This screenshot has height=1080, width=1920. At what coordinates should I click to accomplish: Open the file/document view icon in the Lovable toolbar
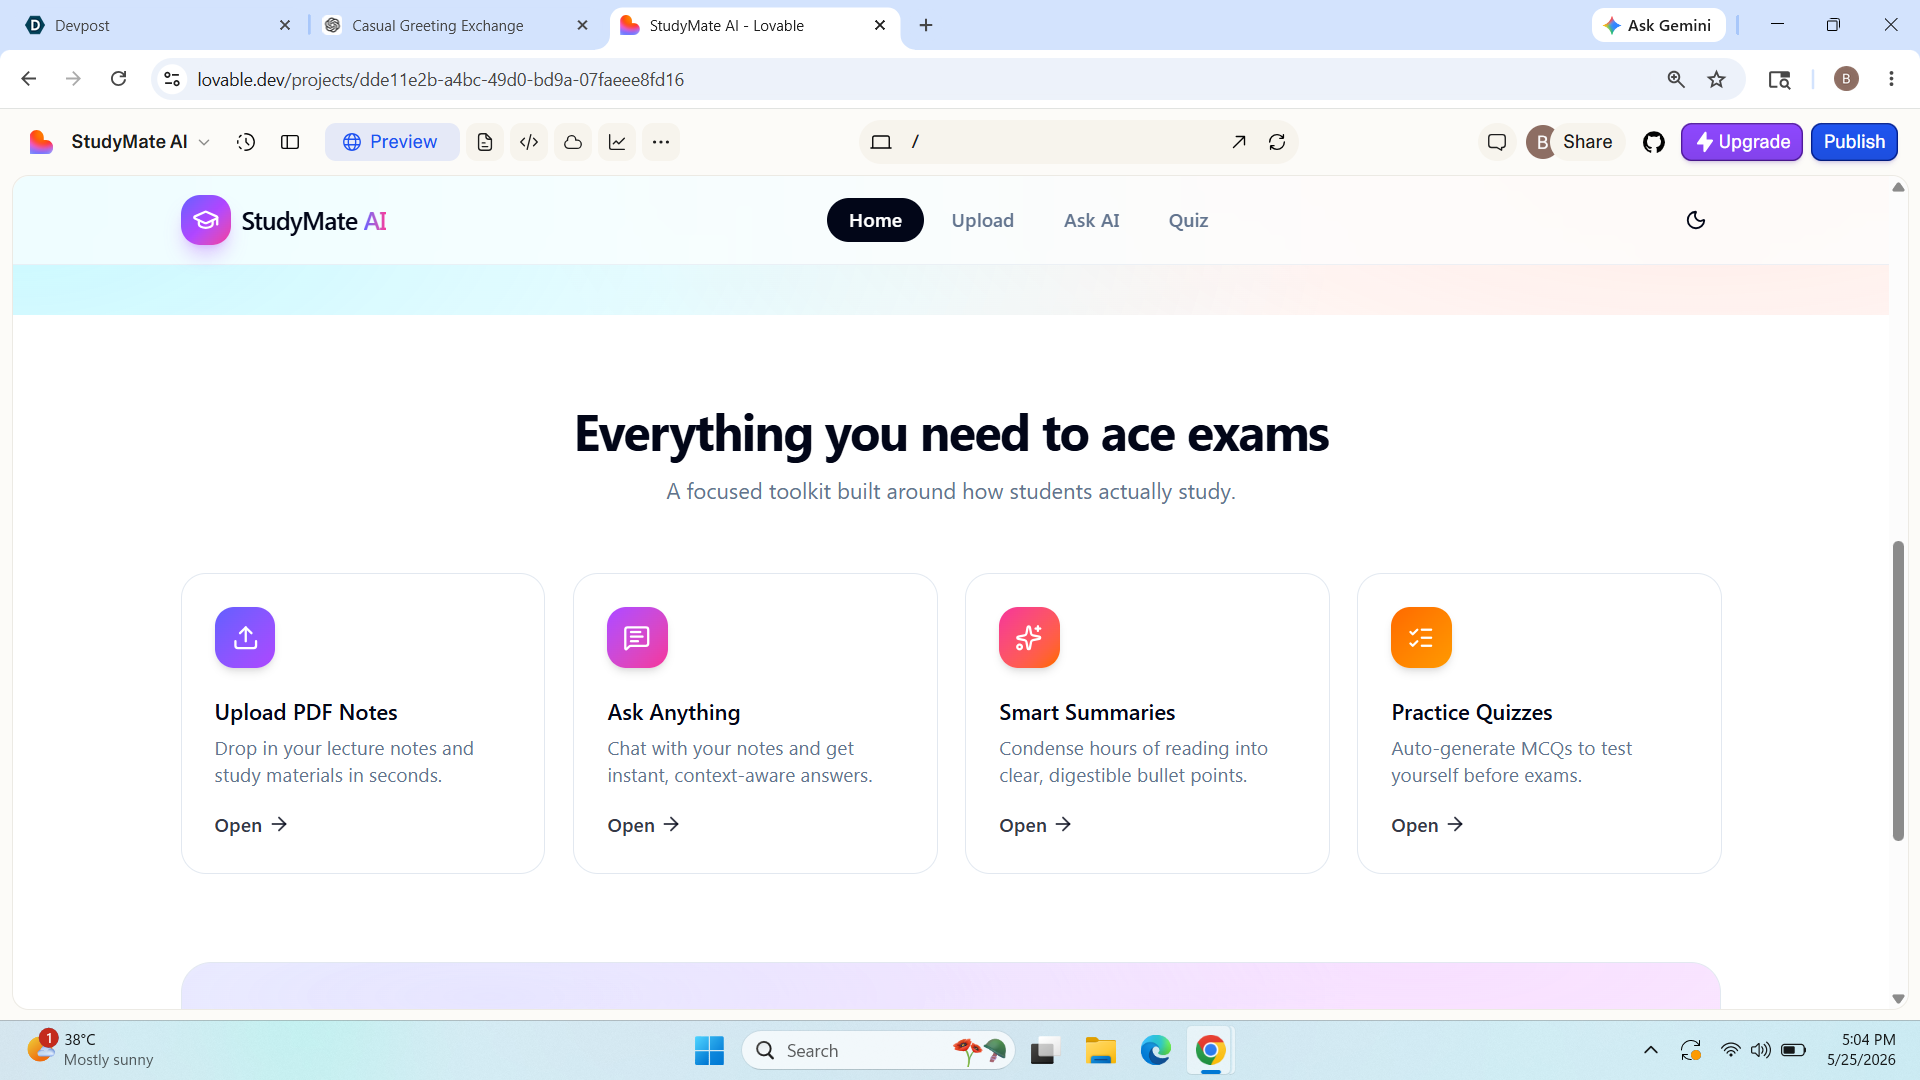(x=485, y=142)
